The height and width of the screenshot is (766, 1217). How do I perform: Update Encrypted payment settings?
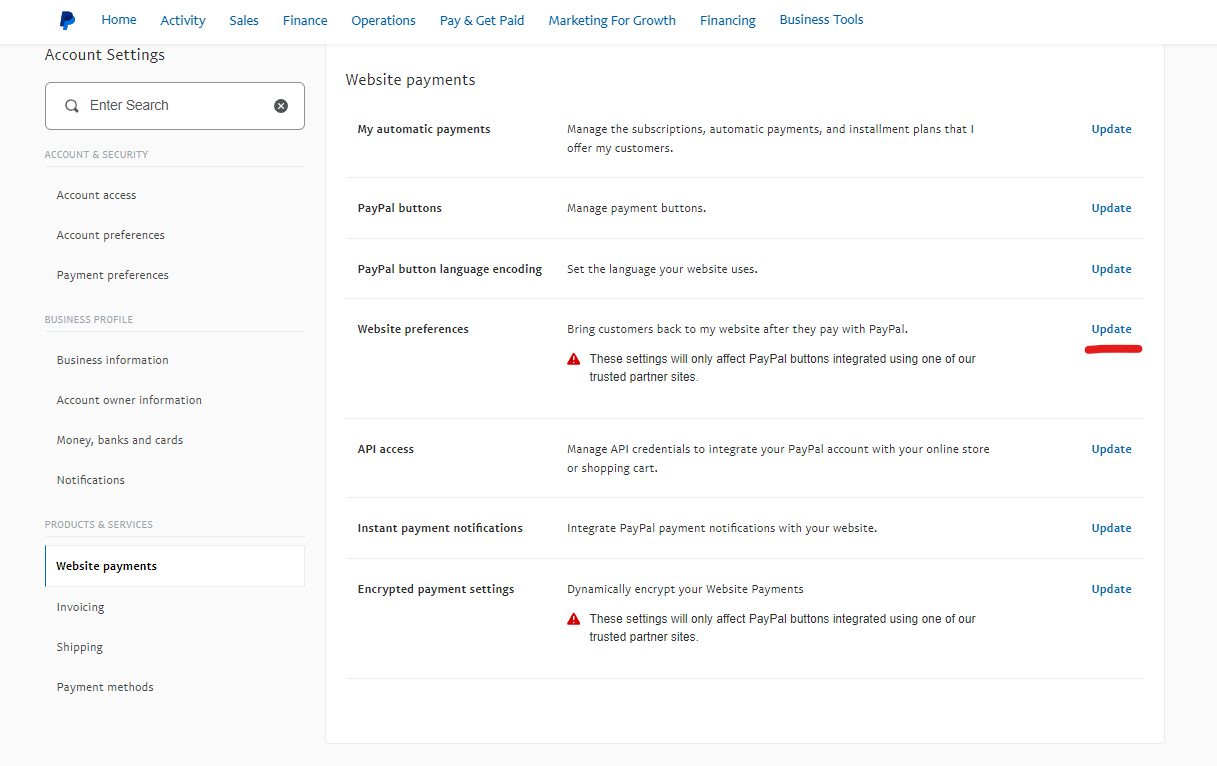click(1111, 589)
